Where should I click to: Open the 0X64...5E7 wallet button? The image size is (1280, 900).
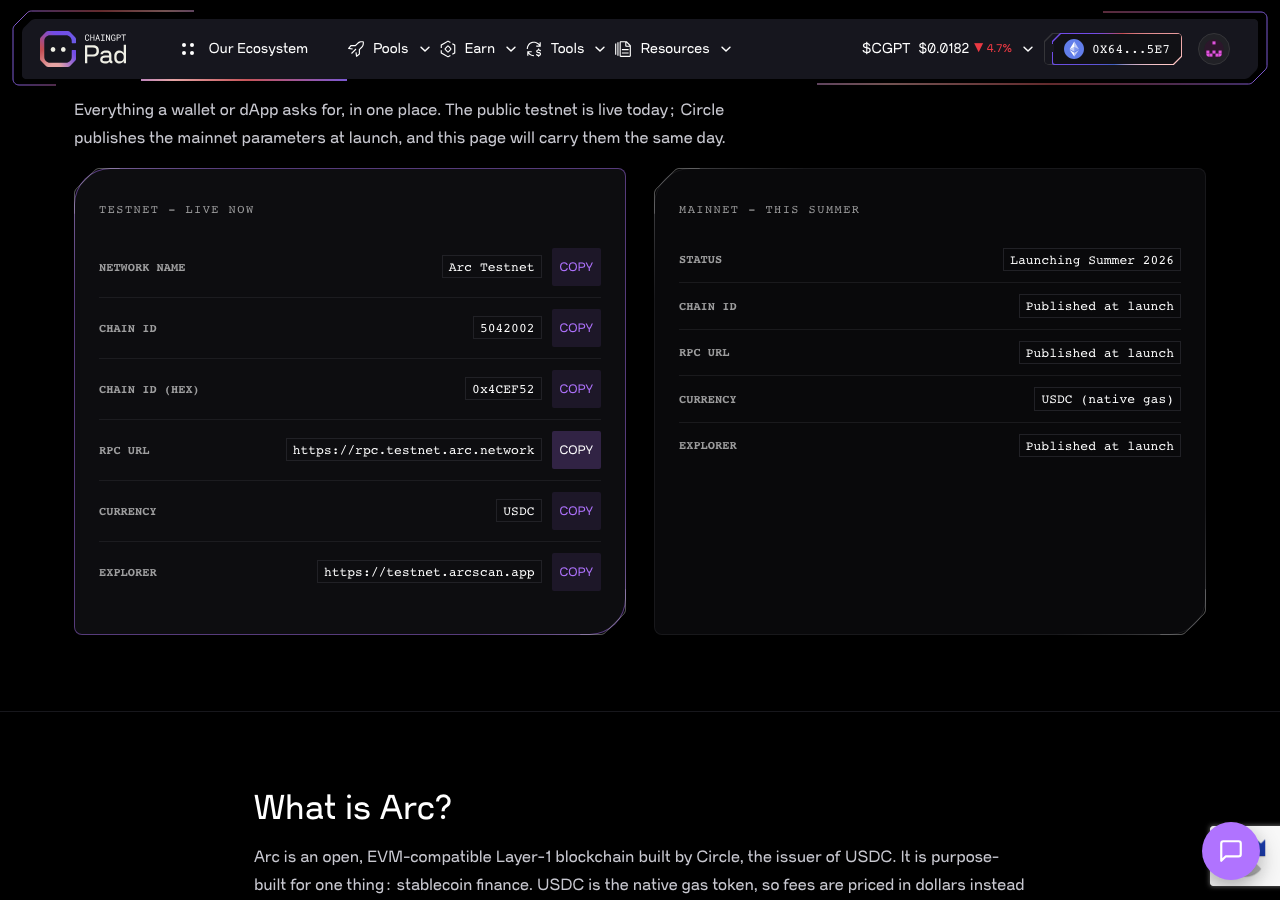(1116, 49)
